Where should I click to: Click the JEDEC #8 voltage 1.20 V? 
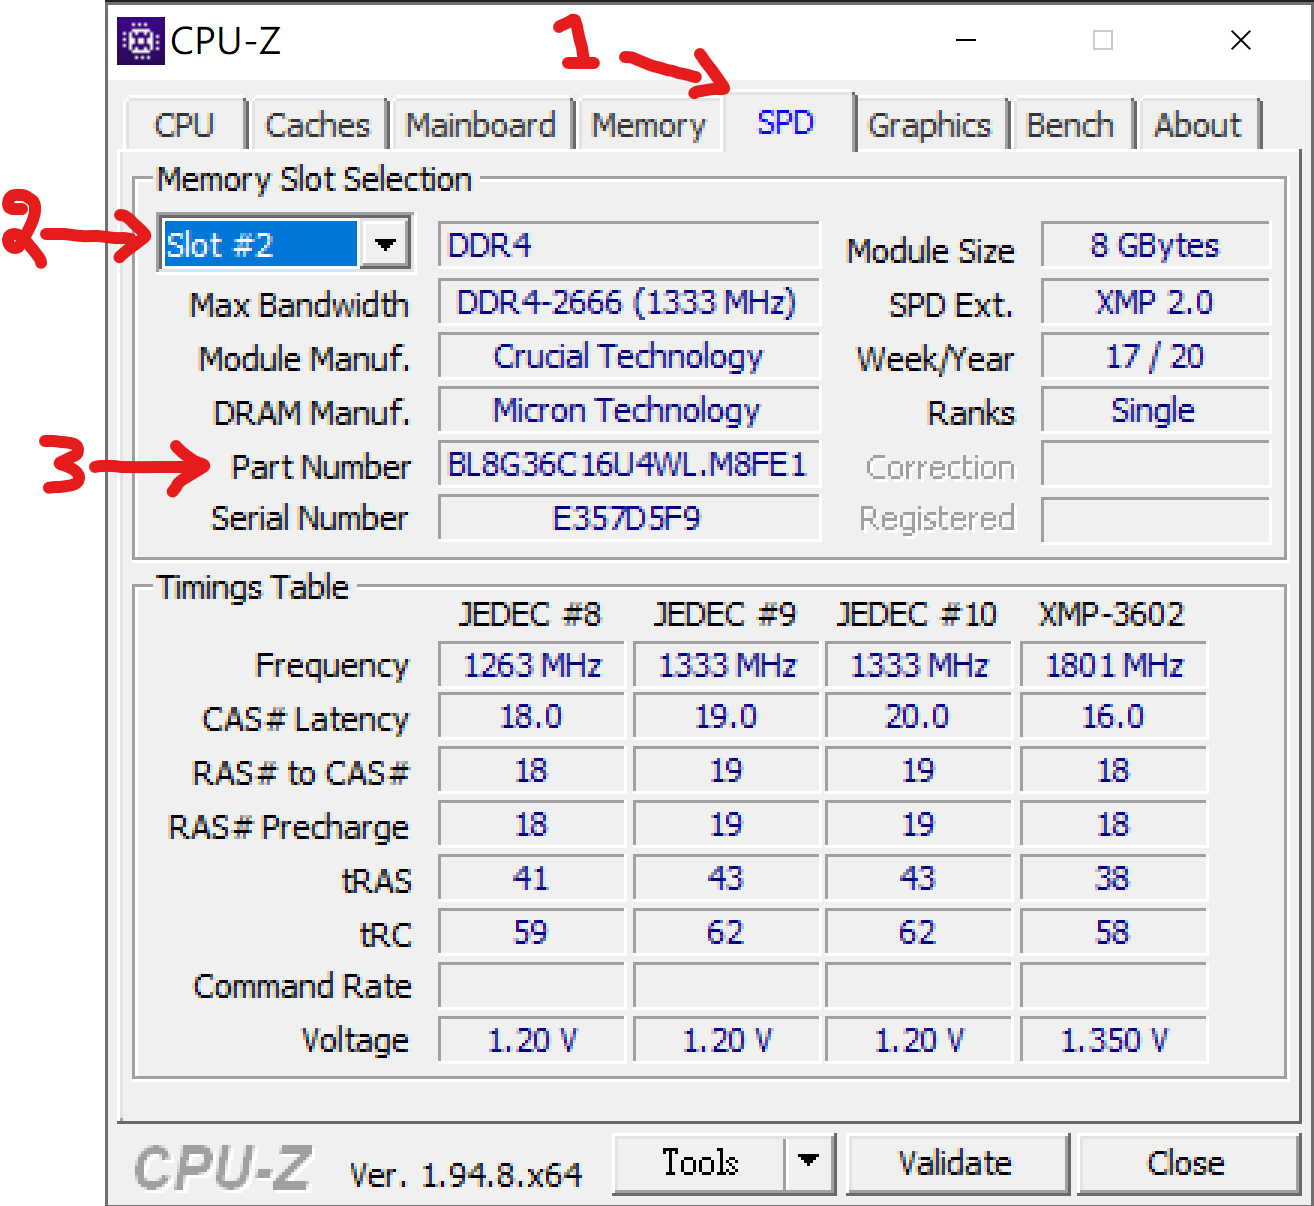[x=532, y=1041]
